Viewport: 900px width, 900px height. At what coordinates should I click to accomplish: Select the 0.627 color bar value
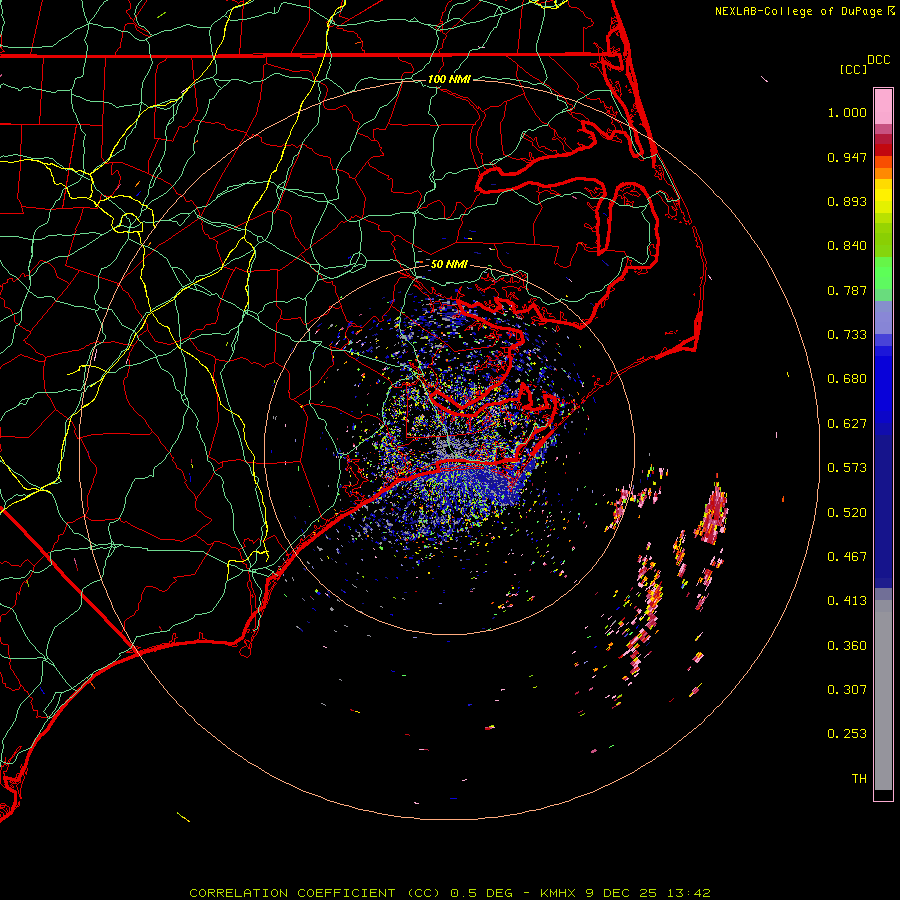(x=847, y=424)
